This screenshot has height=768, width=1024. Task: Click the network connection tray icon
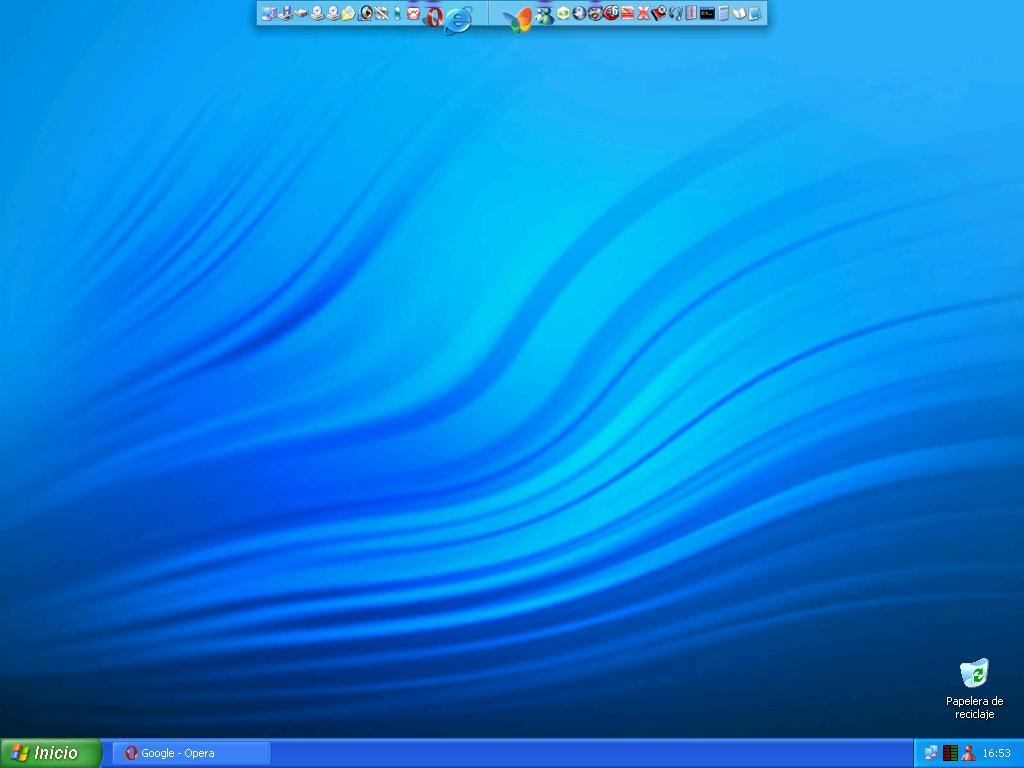click(x=931, y=753)
